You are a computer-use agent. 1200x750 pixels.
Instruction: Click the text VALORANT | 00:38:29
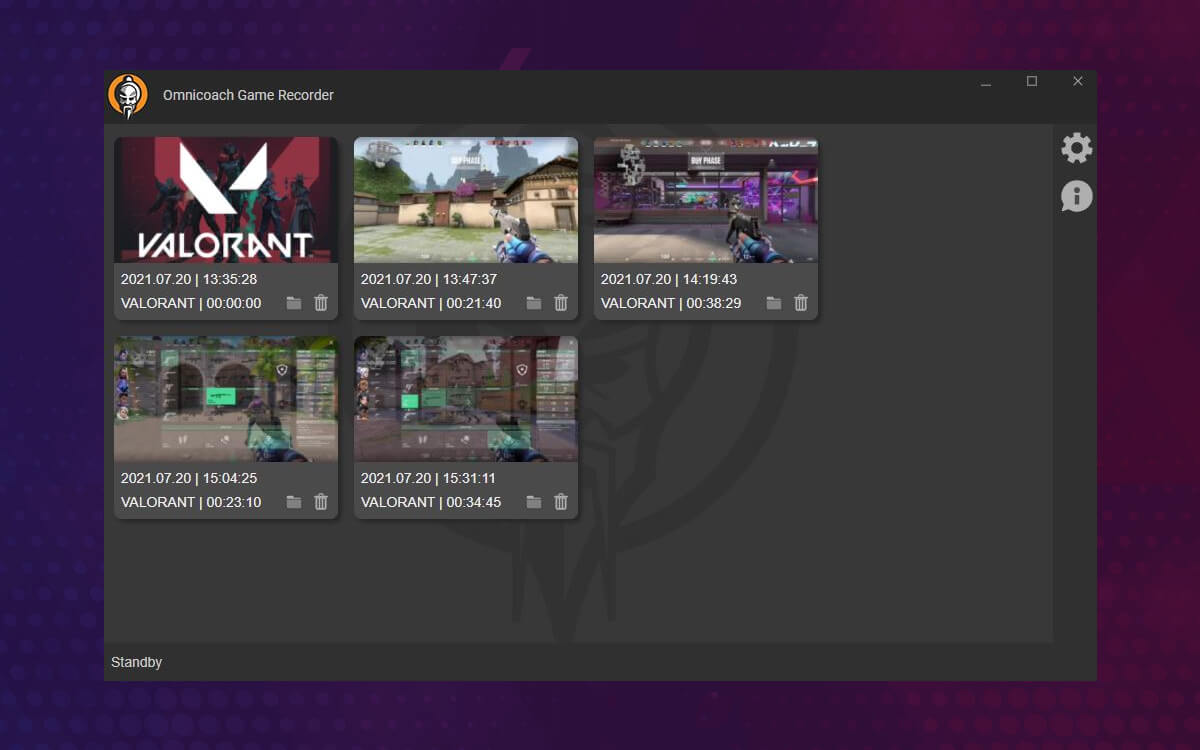(671, 303)
